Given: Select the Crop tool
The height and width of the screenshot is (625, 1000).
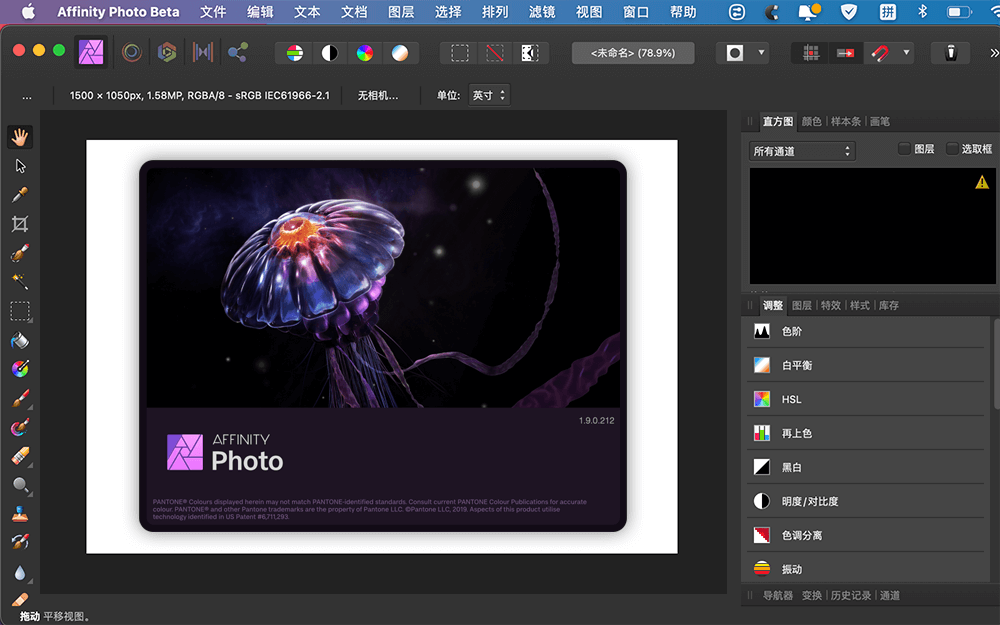Looking at the screenshot, I should (20, 224).
